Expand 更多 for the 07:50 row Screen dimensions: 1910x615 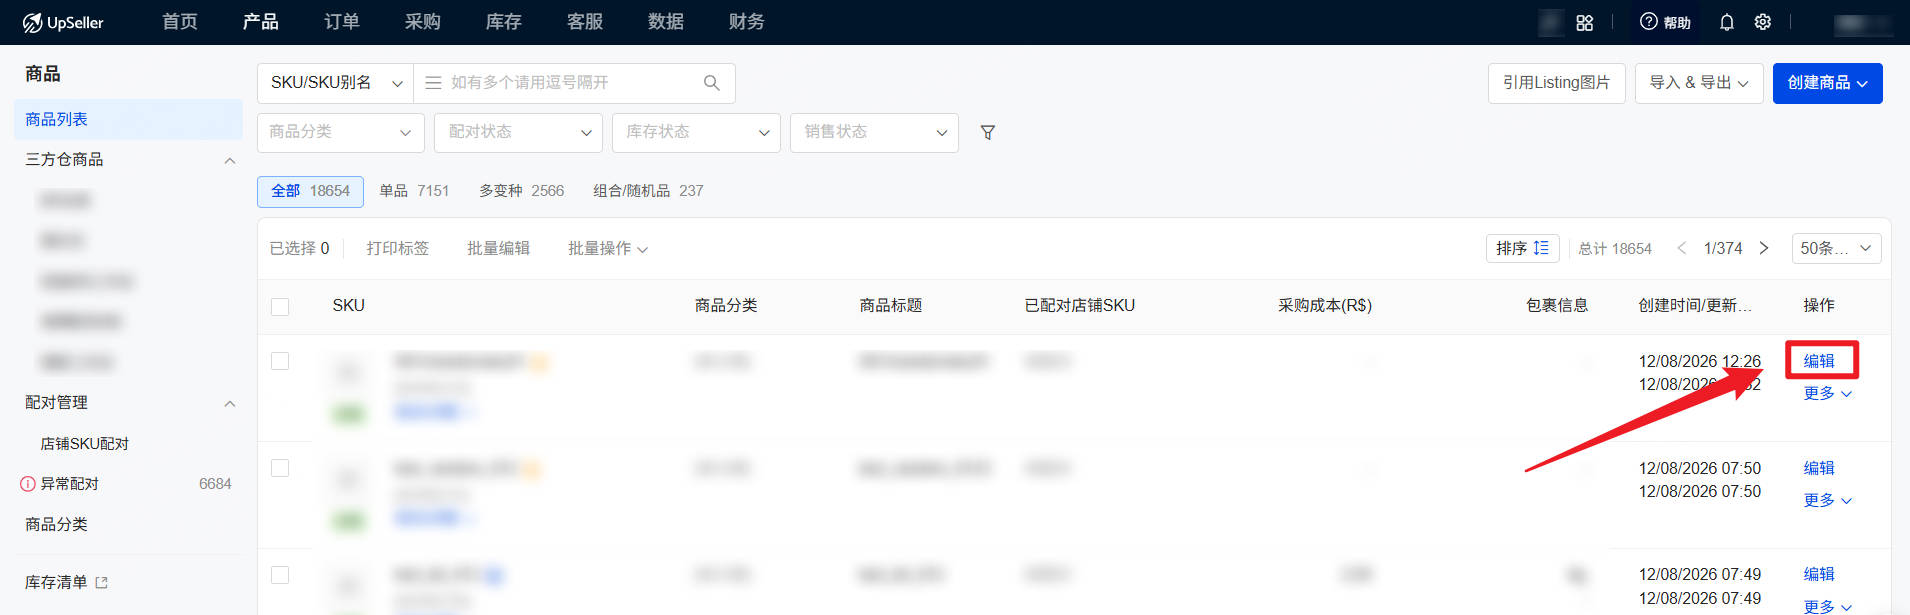1828,500
